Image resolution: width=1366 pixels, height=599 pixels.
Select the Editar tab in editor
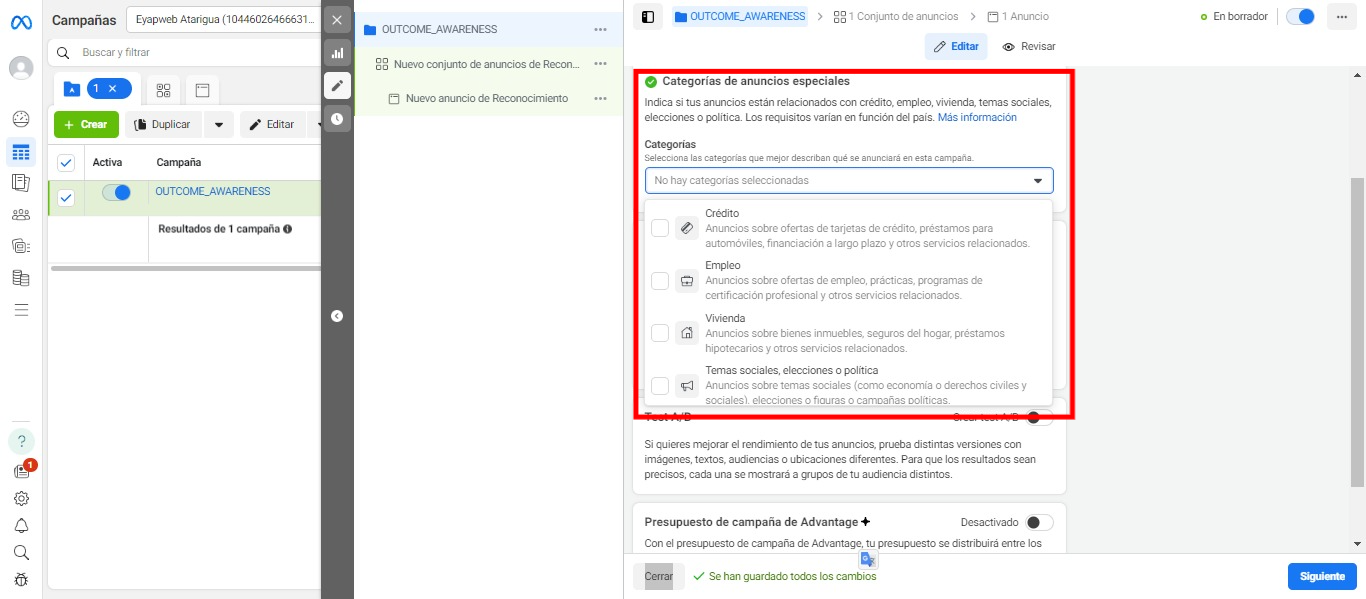click(x=956, y=47)
